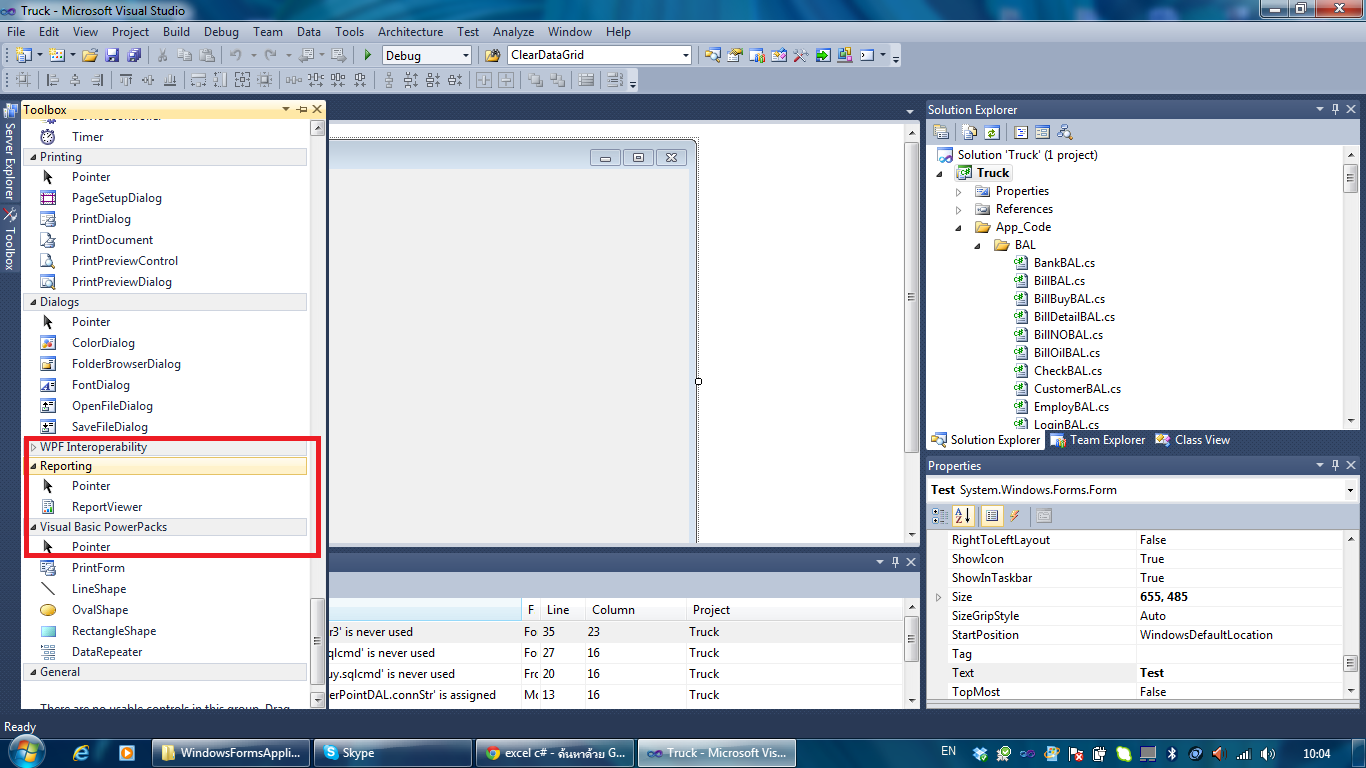Collapse the Dialogs group in Toolbox
The image size is (1366, 768).
coord(33,302)
